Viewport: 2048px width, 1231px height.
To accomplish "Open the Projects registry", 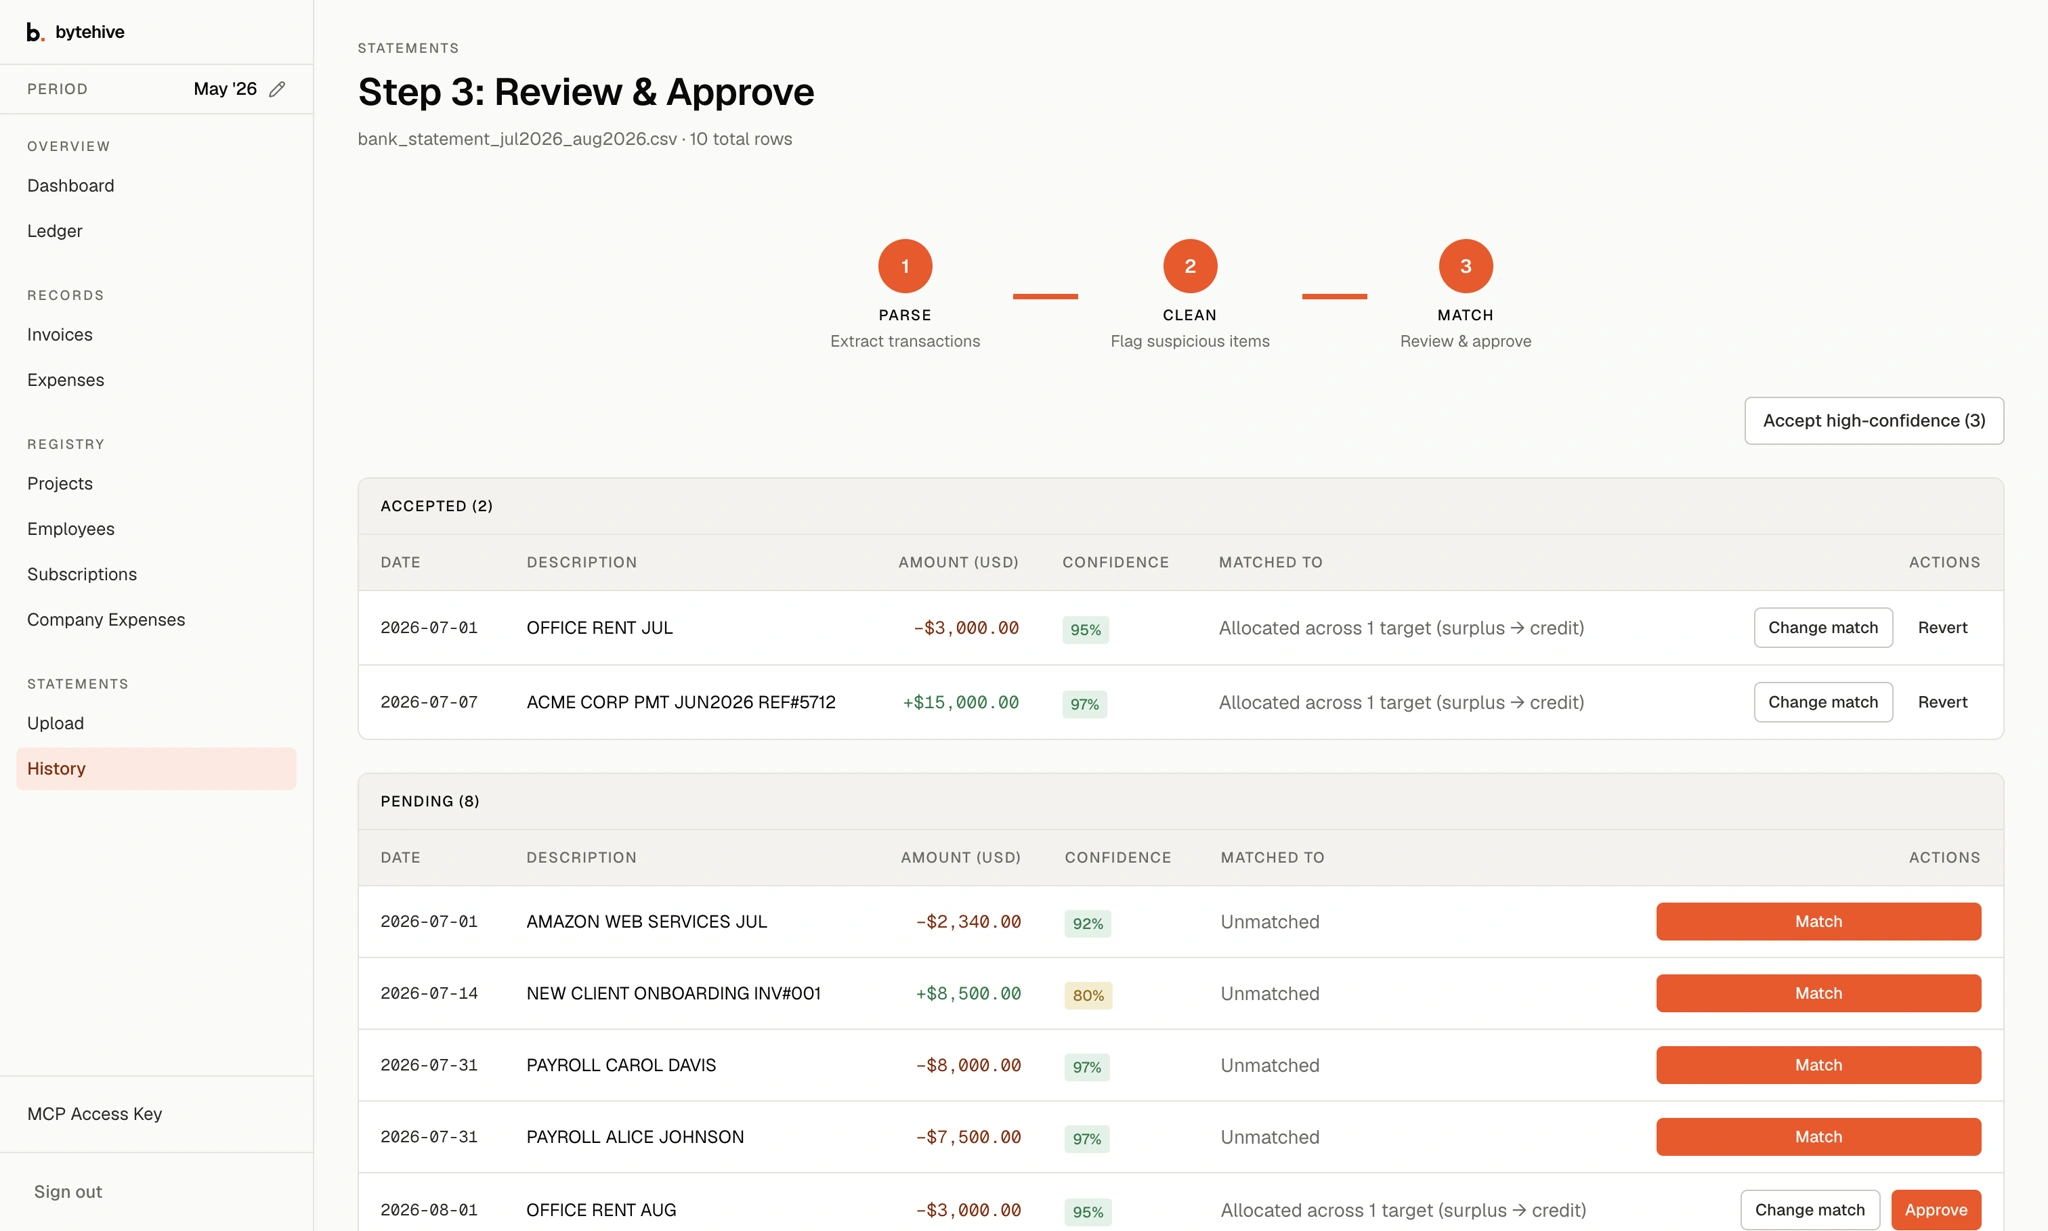I will pos(60,484).
